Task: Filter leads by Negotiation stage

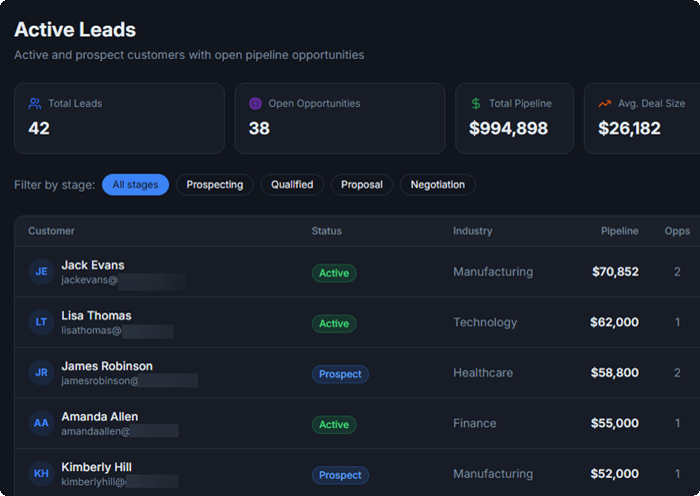Action: click(x=438, y=185)
